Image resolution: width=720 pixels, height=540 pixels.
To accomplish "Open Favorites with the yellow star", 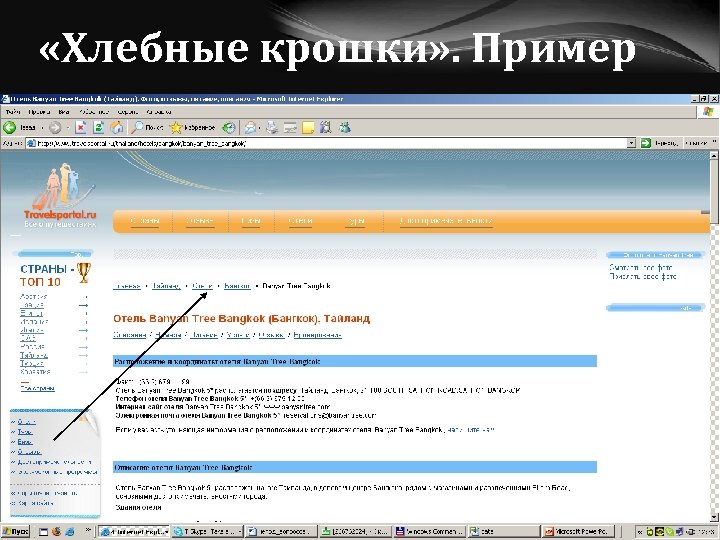I will click(176, 127).
